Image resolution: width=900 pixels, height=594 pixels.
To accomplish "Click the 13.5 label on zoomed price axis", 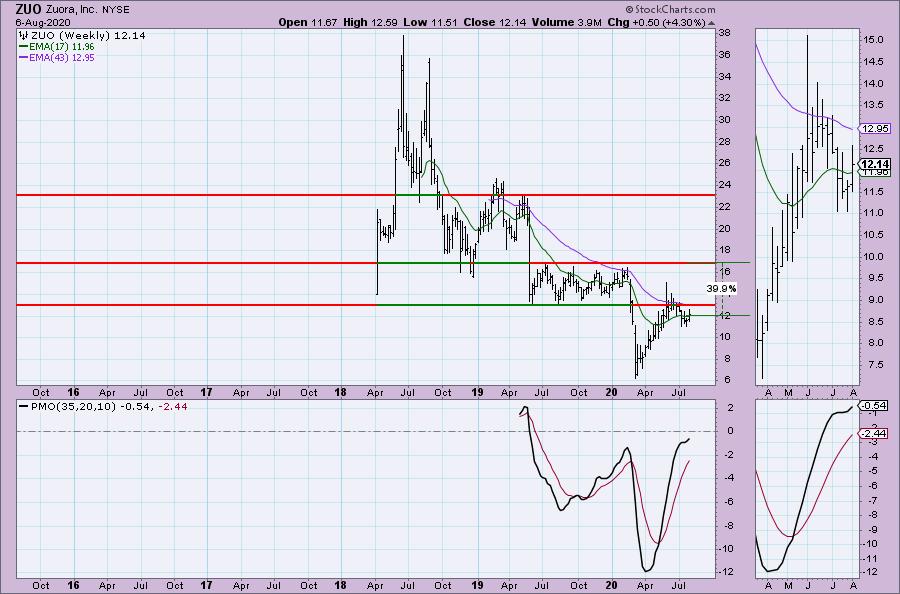I will tap(873, 105).
